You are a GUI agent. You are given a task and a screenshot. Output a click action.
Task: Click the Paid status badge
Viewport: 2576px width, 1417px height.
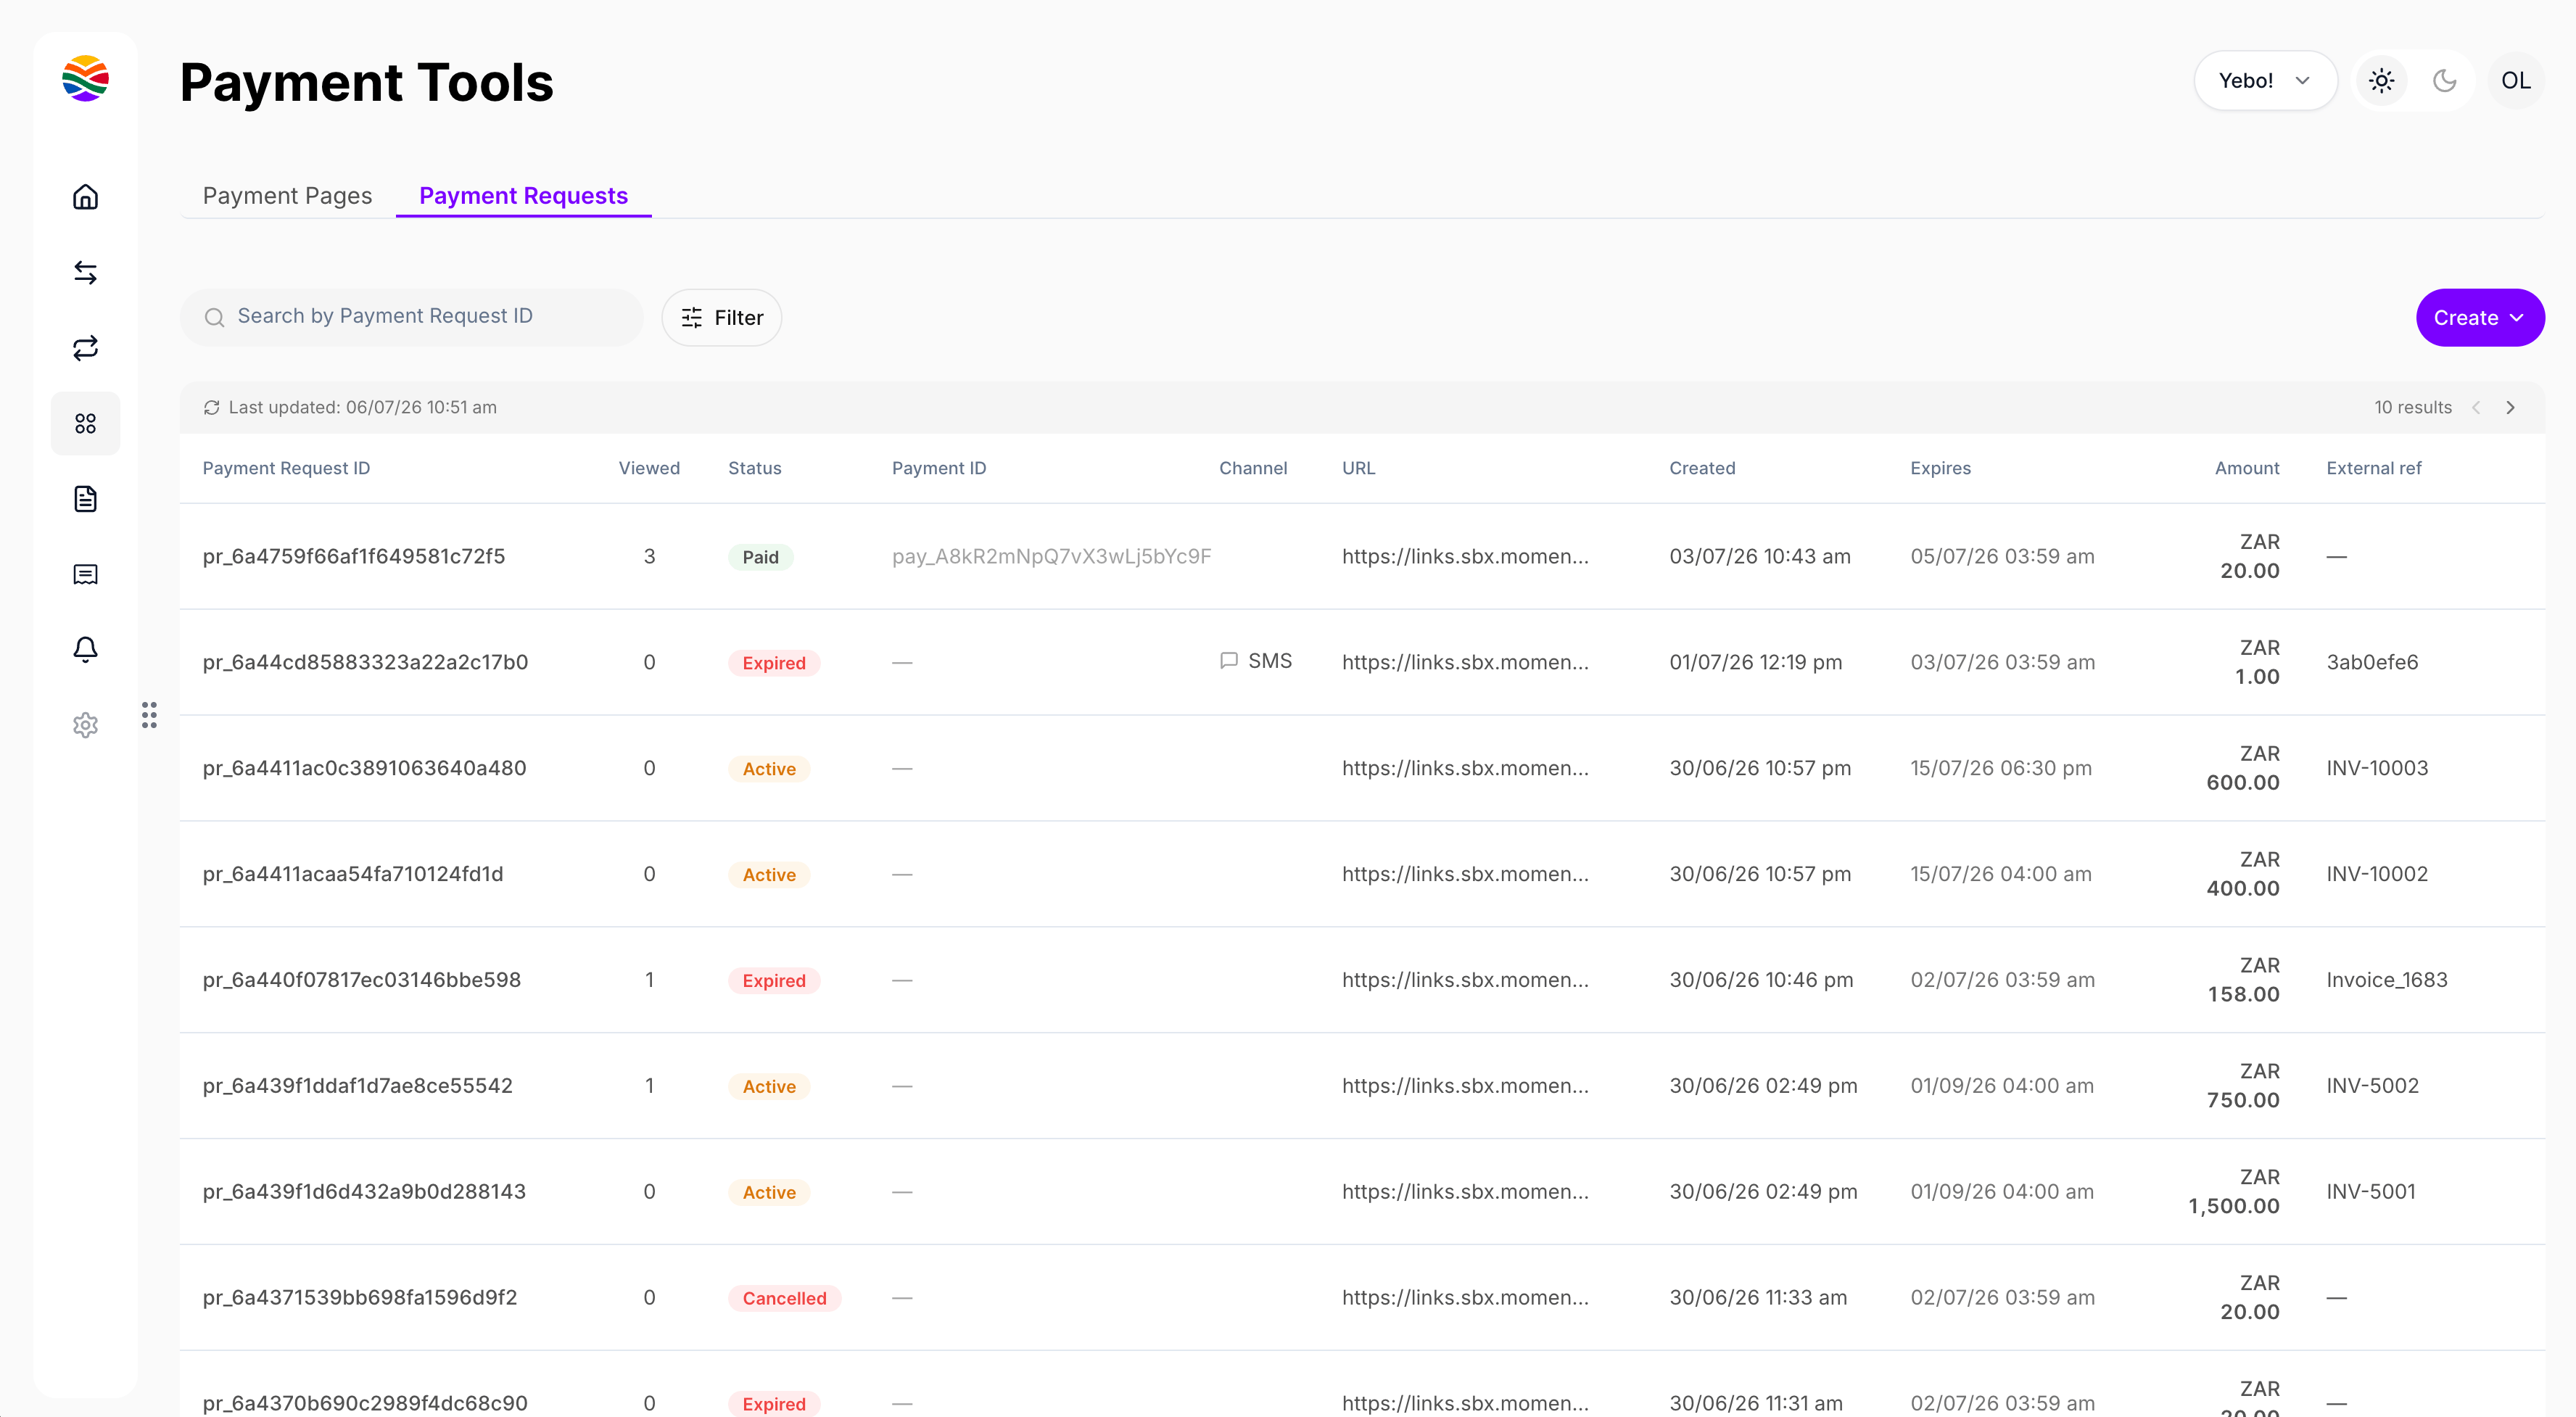click(x=760, y=557)
